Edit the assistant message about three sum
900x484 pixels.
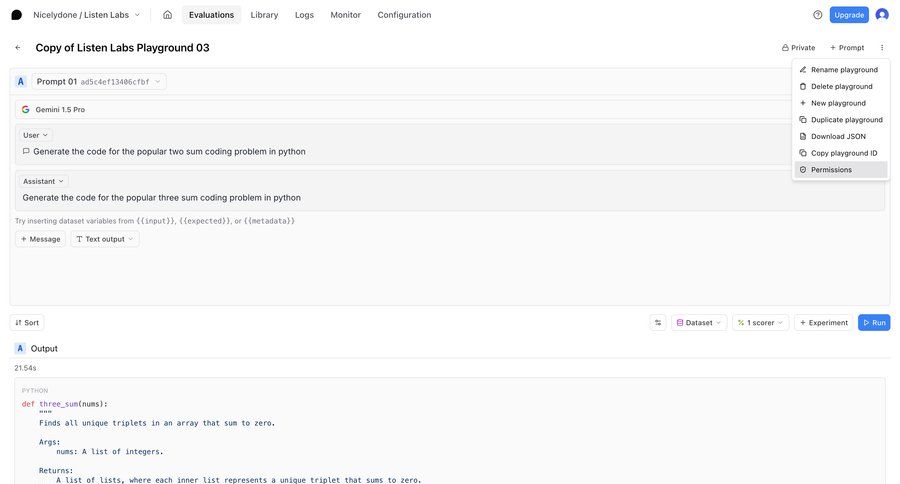[x=161, y=198]
